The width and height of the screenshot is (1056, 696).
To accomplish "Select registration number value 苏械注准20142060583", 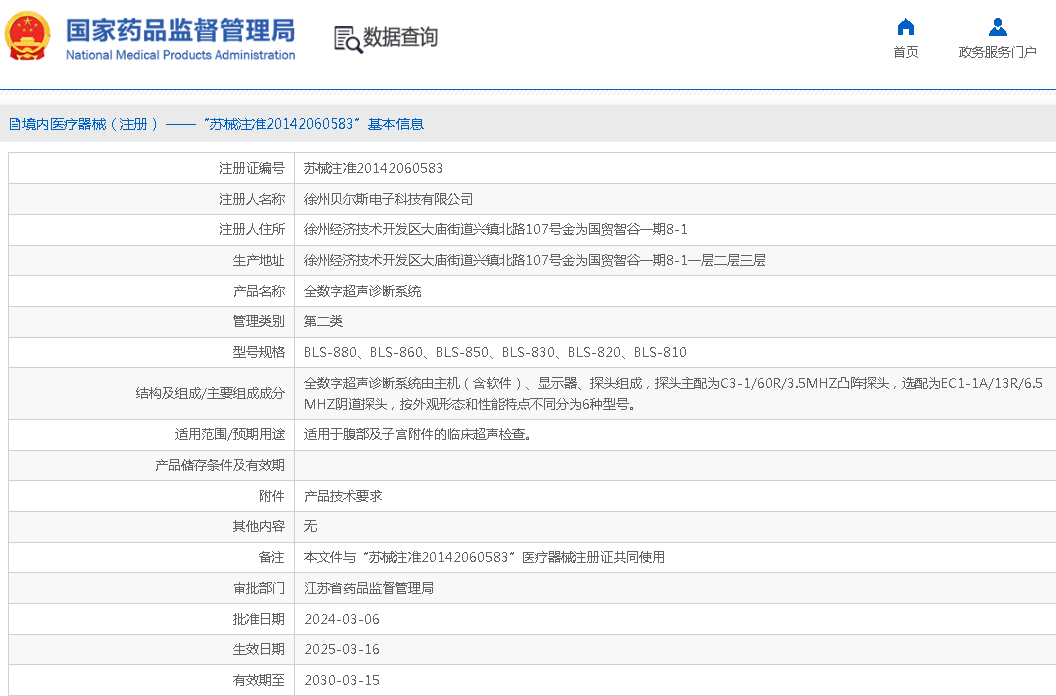I will [x=373, y=169].
